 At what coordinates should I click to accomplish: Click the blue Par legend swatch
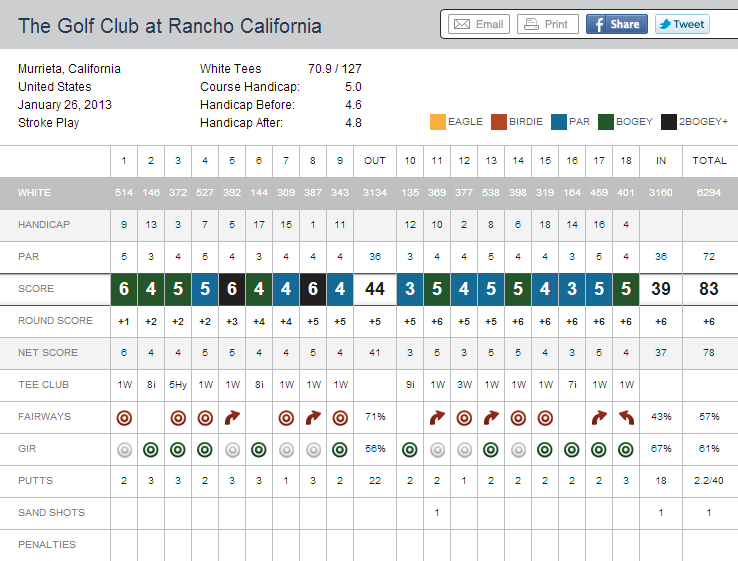558,122
